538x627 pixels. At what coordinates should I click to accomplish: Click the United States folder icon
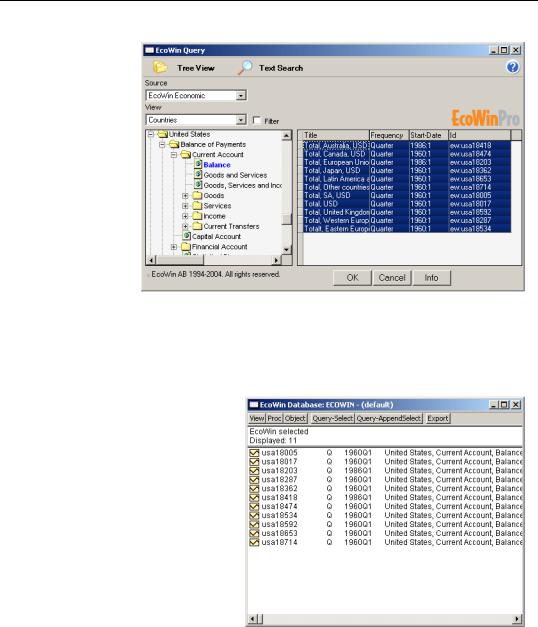[x=162, y=134]
